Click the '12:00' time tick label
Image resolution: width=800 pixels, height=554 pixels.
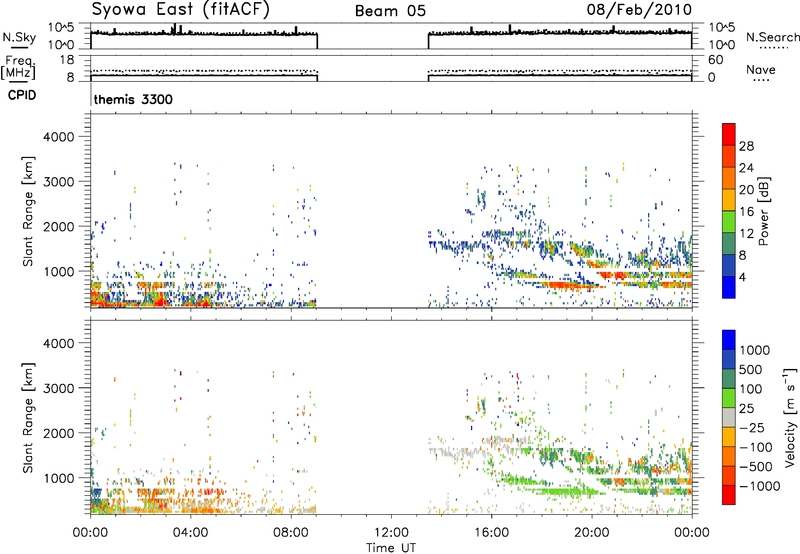(x=391, y=533)
